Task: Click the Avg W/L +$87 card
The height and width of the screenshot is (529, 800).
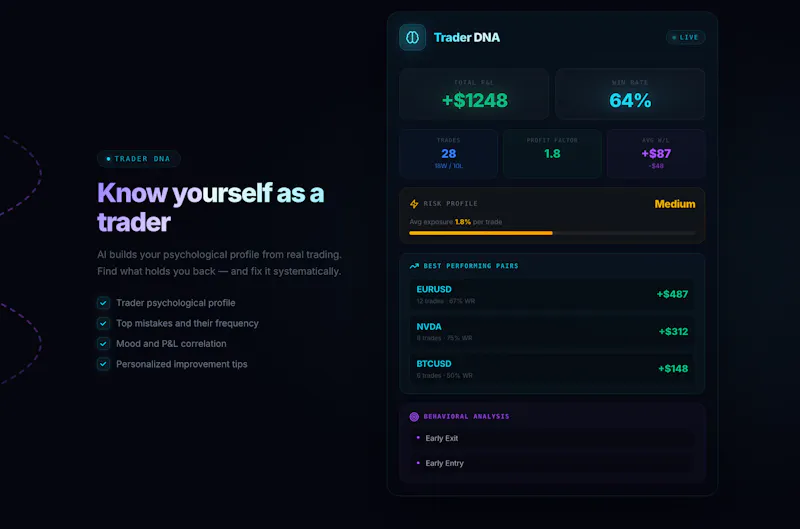Action: tap(656, 154)
